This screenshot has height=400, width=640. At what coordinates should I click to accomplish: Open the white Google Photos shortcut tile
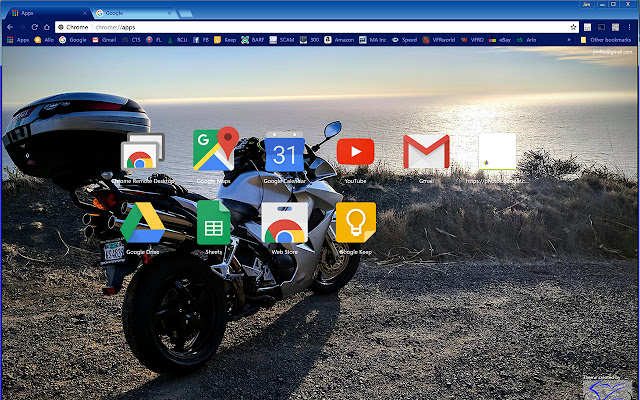point(497,151)
